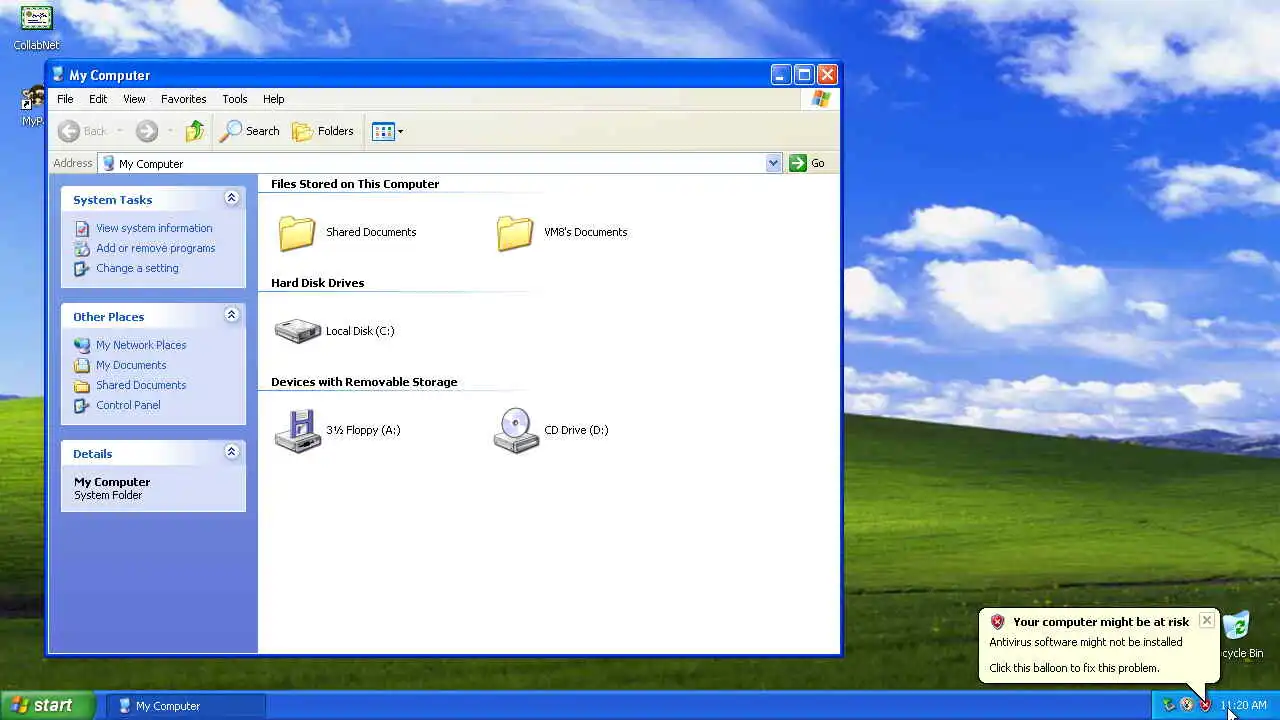1280x720 pixels.
Task: Go to My Documents link
Action: click(131, 365)
